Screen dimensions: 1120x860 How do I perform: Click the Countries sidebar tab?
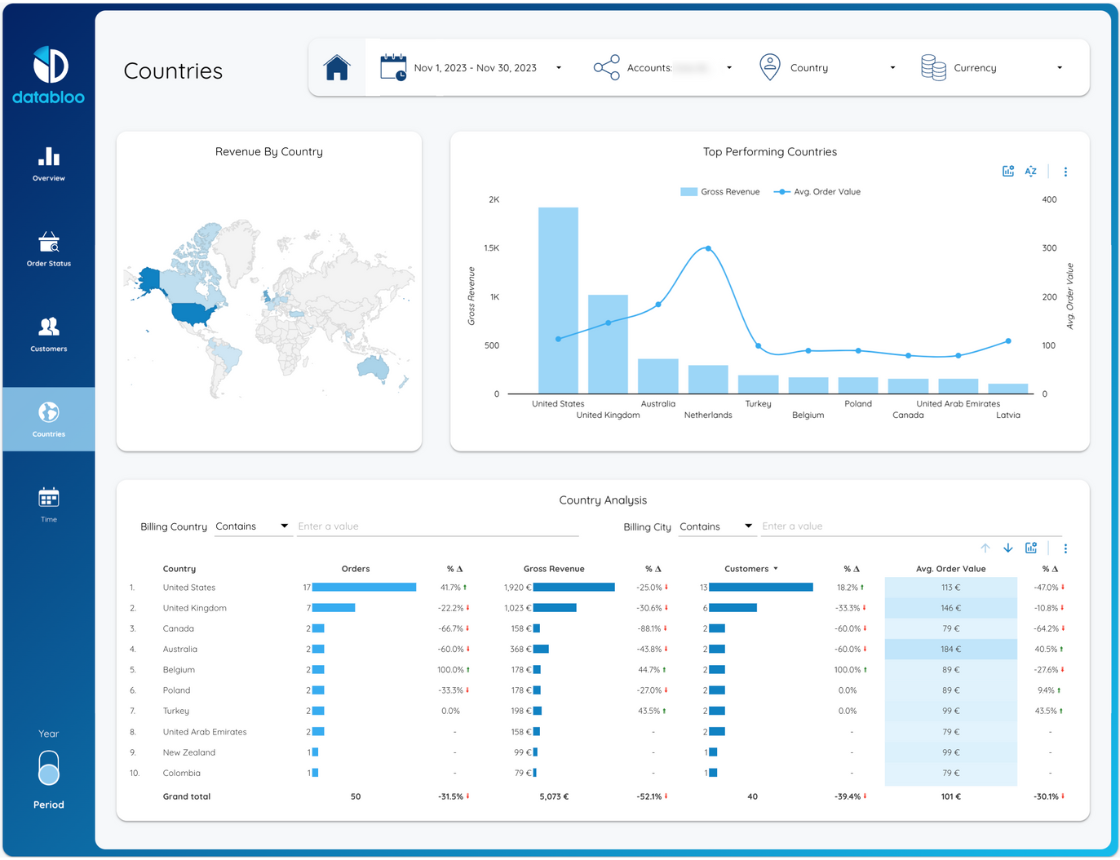click(x=49, y=419)
